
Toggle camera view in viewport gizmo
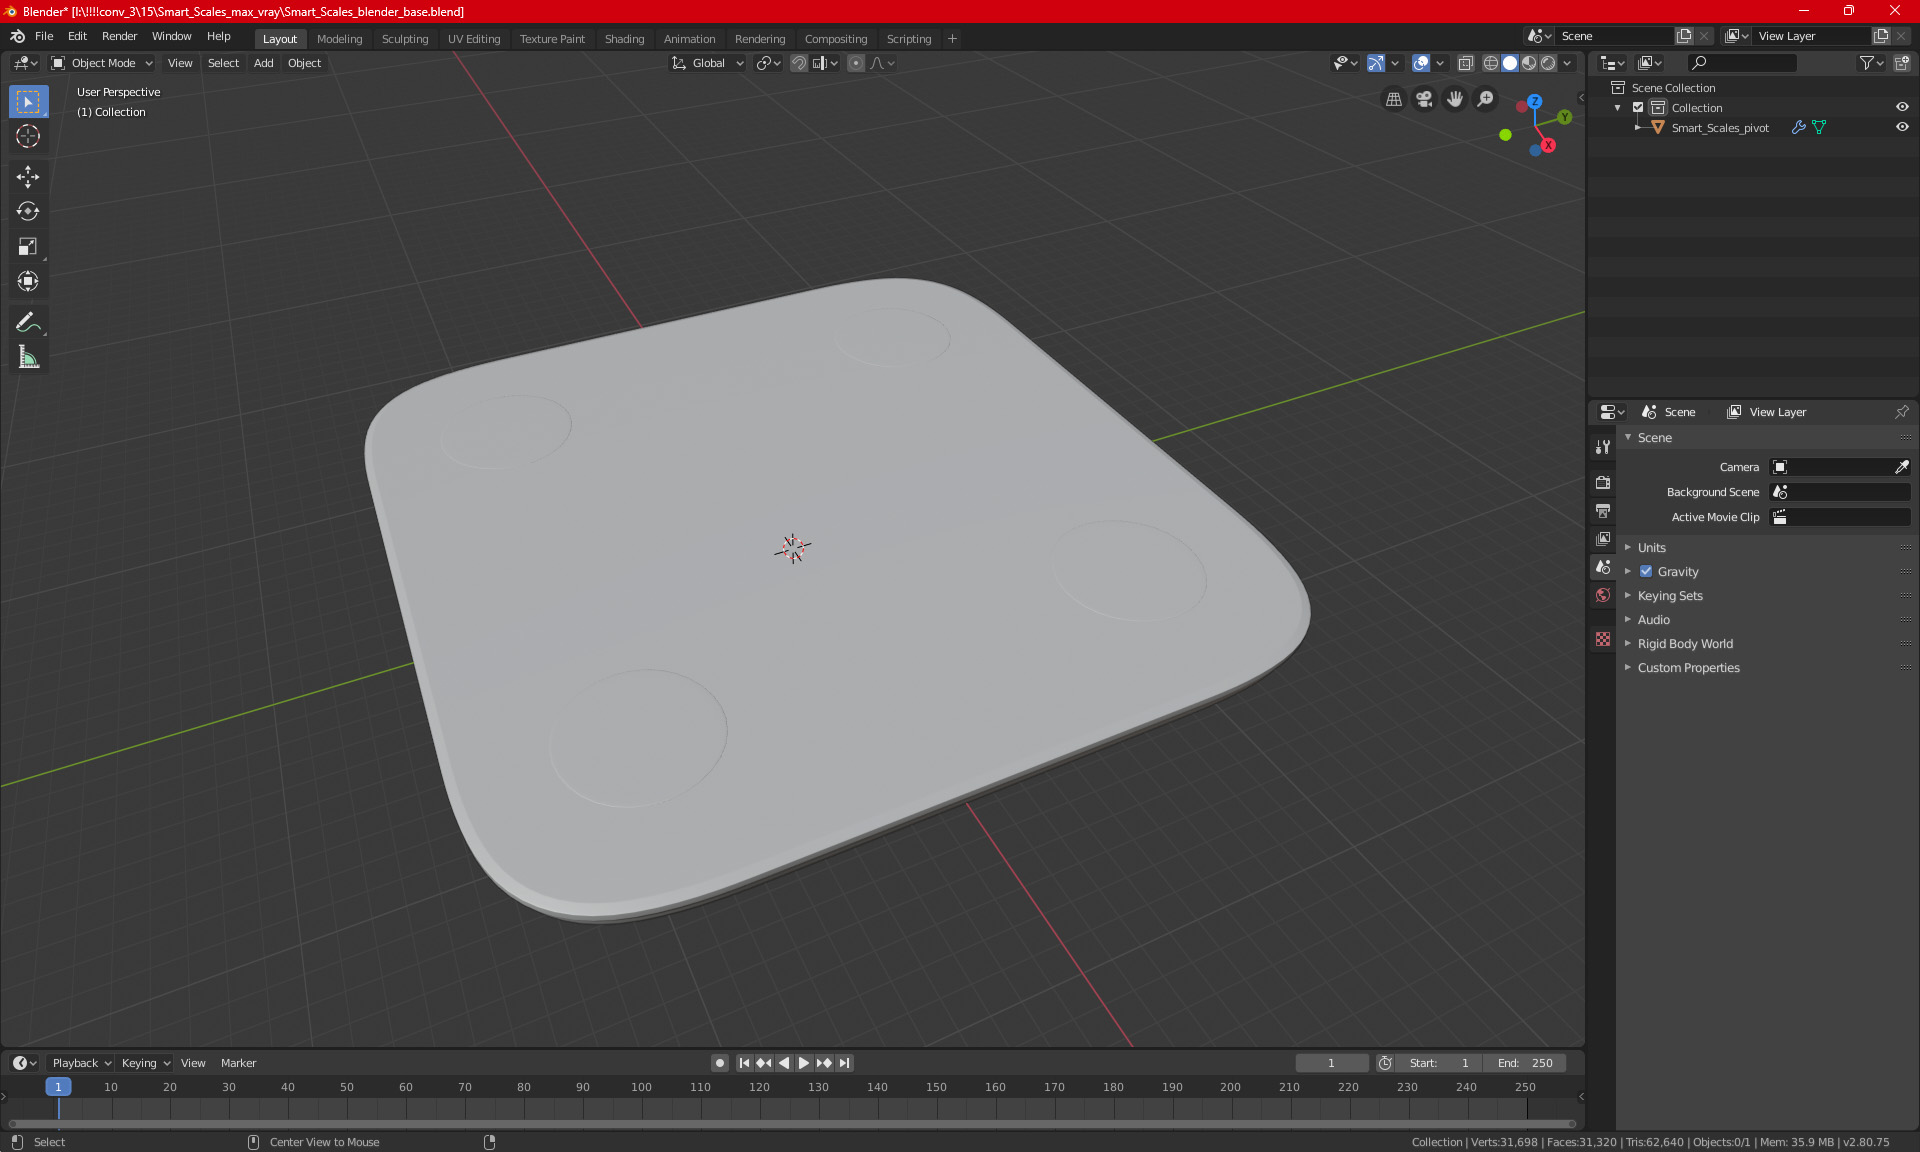coord(1424,99)
